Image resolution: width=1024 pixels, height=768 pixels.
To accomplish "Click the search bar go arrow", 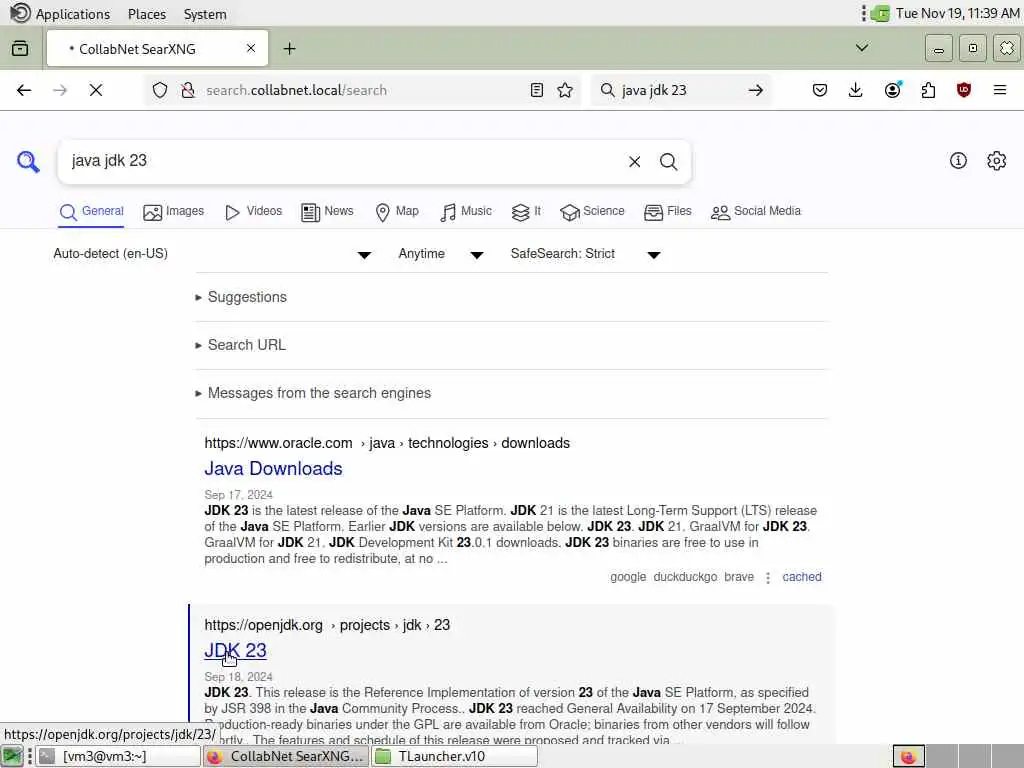I will coord(756,90).
